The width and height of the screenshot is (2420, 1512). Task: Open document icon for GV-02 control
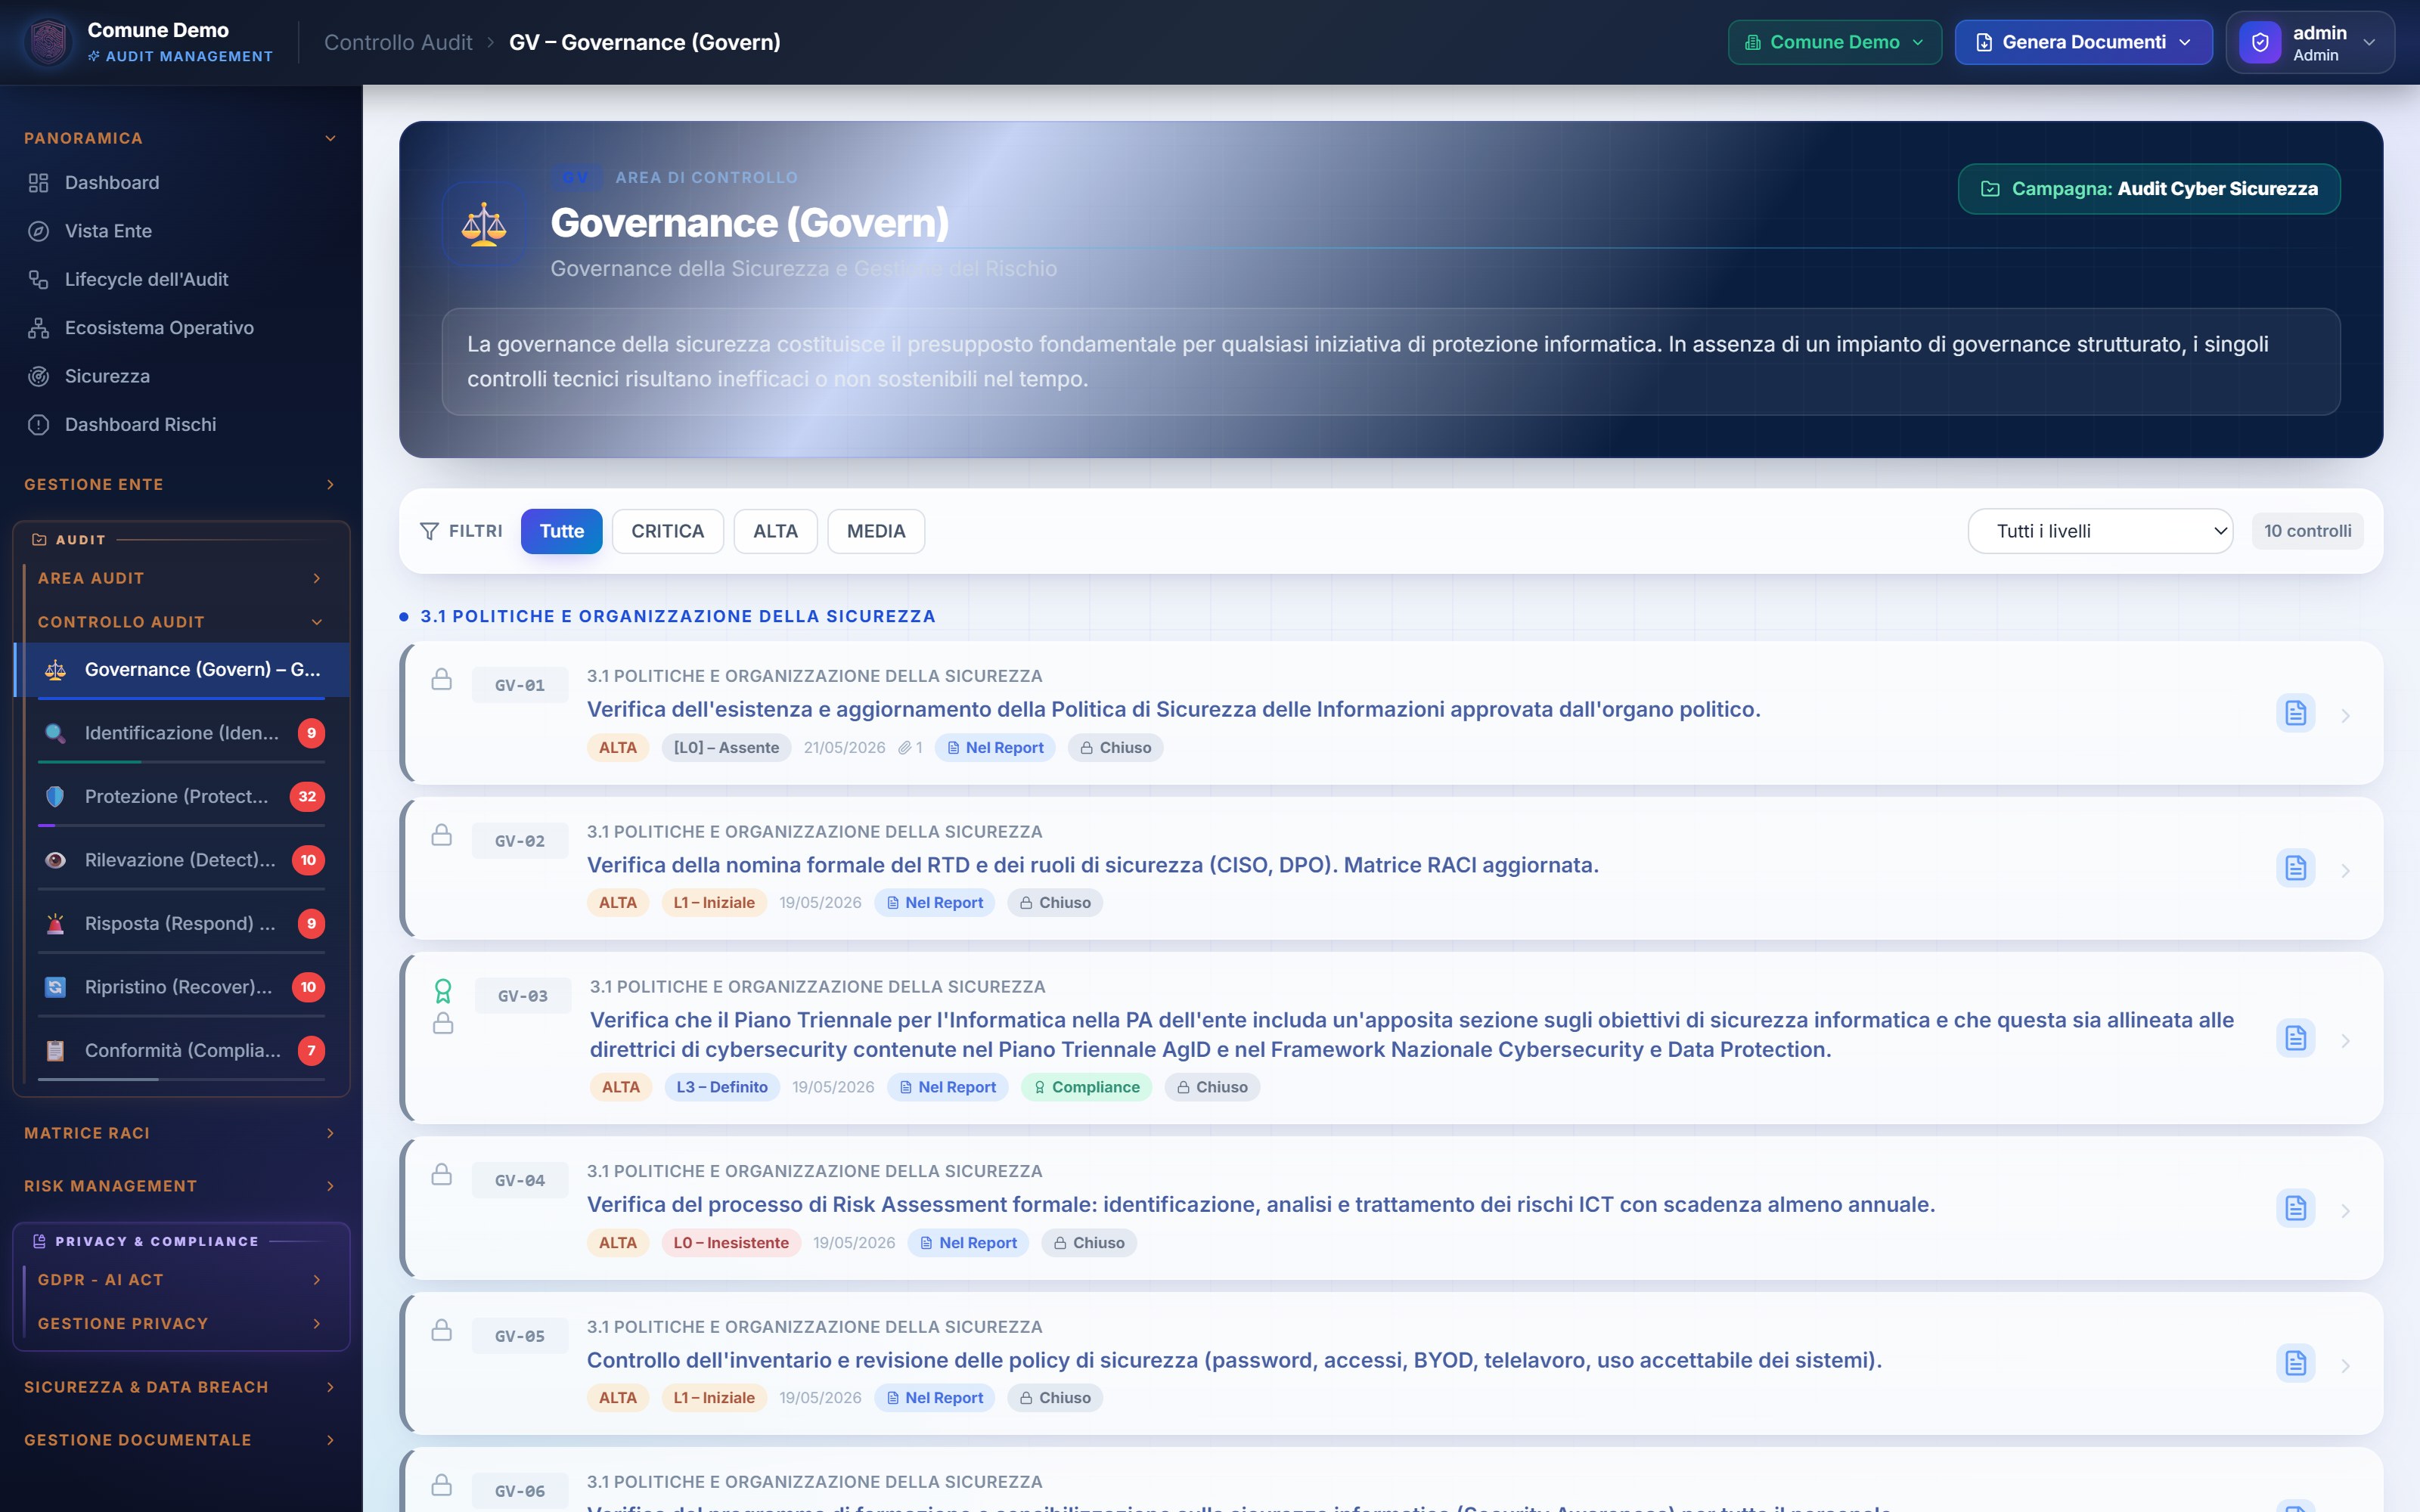point(2296,868)
